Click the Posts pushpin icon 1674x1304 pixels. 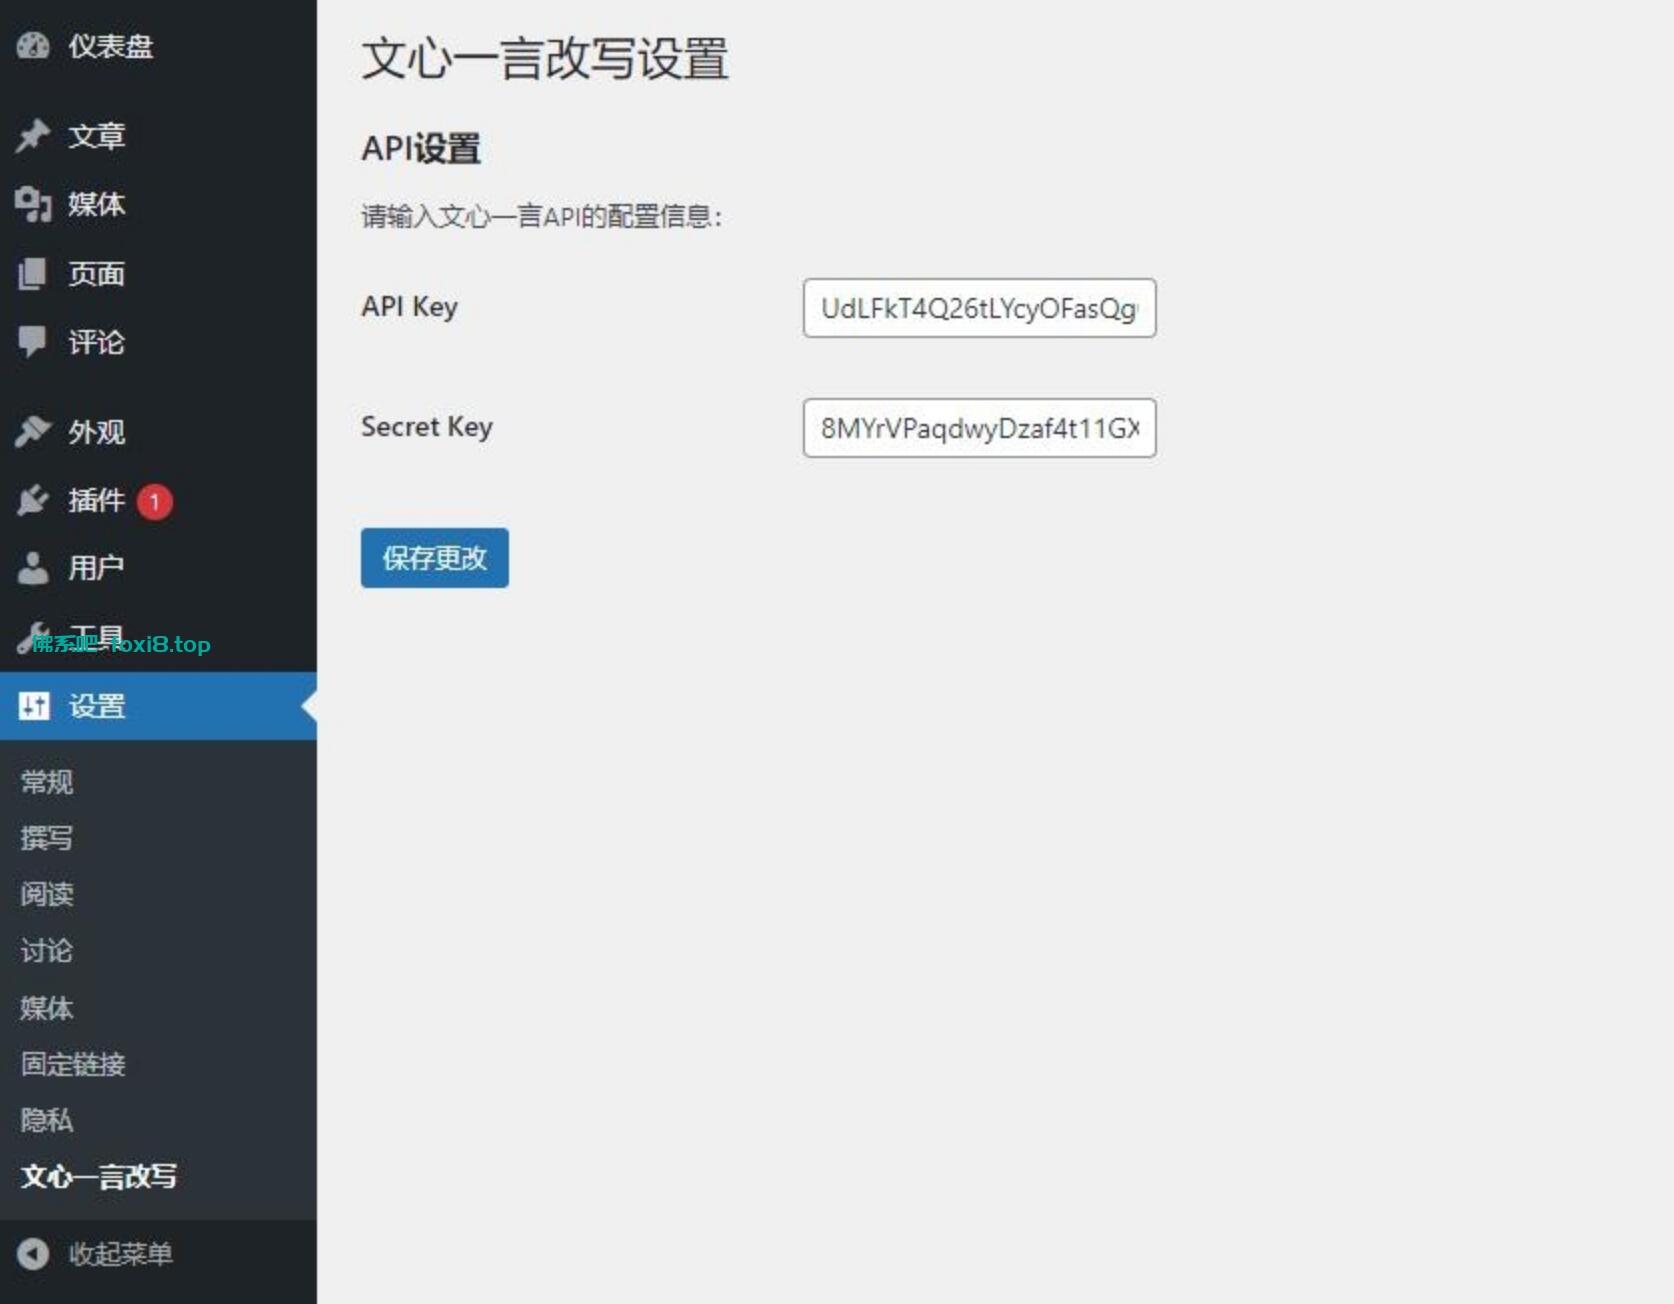pyautogui.click(x=33, y=135)
